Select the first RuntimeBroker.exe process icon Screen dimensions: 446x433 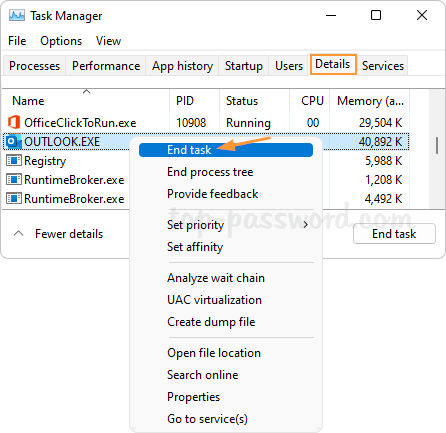point(14,180)
